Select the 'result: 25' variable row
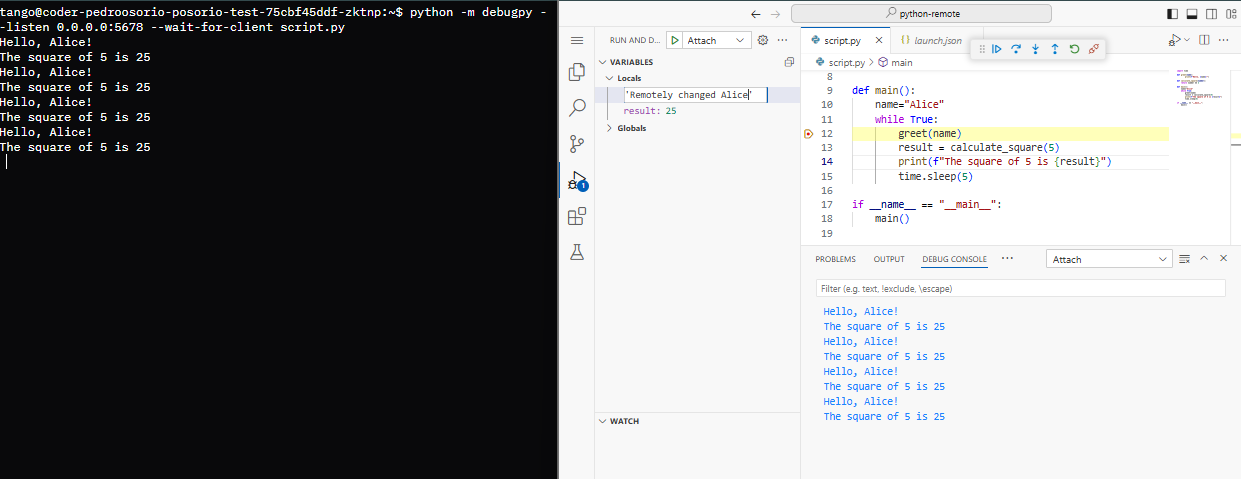 [697, 111]
